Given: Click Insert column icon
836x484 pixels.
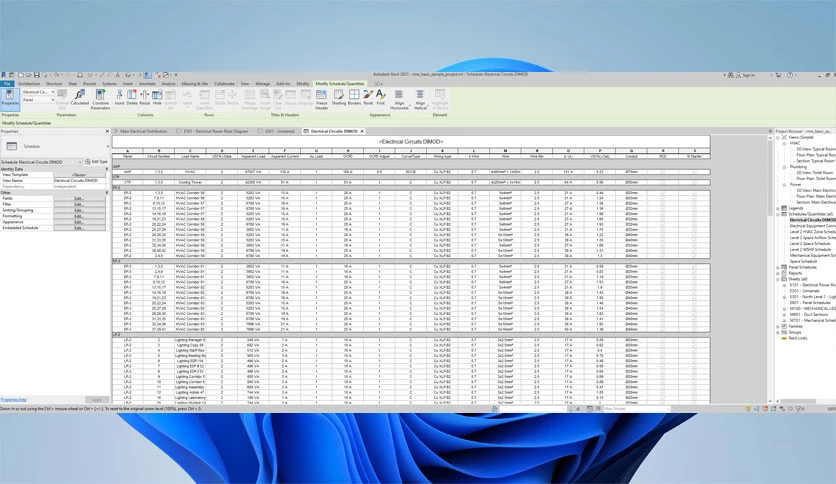Looking at the screenshot, I should [x=119, y=97].
